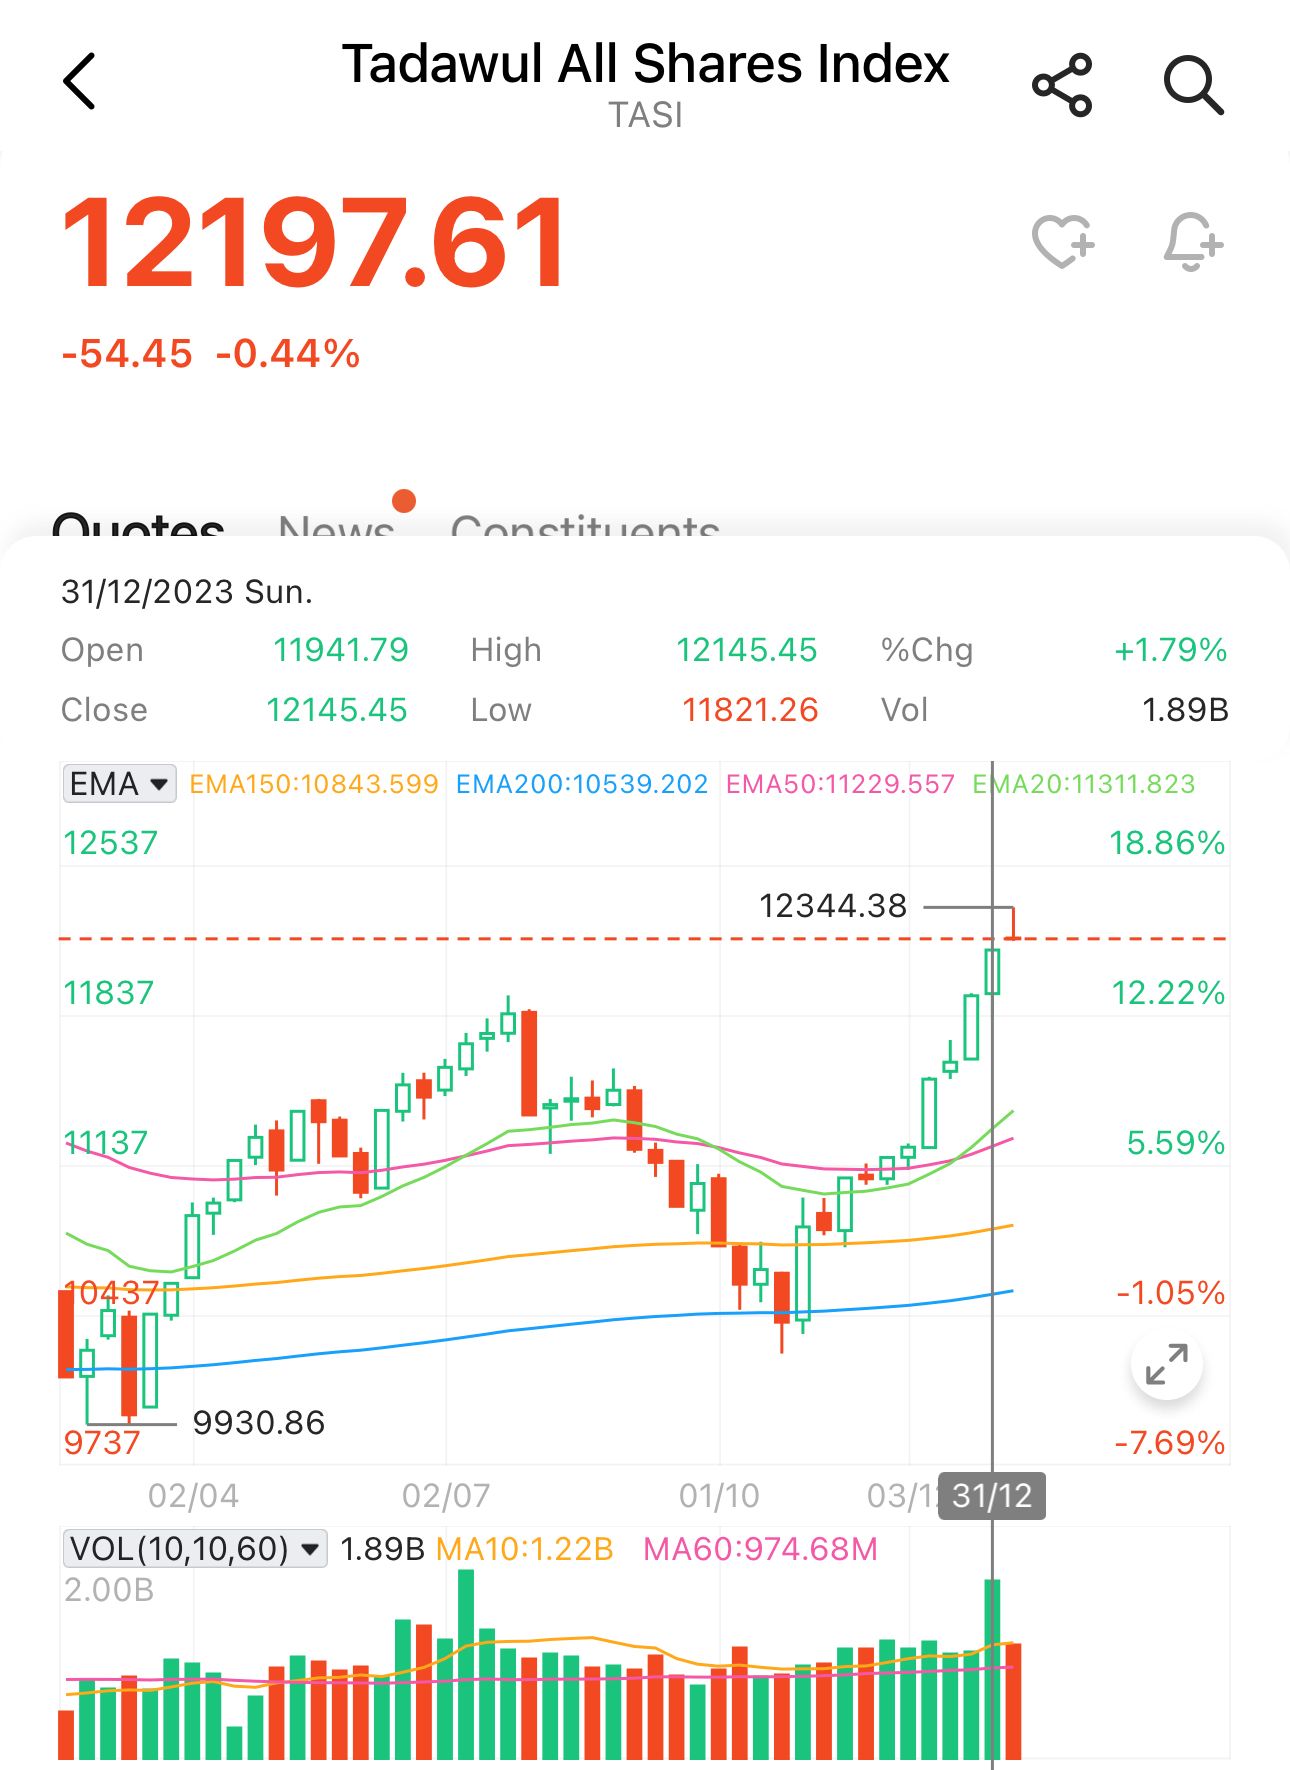Tap the back arrow icon
Image resolution: width=1290 pixels, height=1770 pixels.
79,81
